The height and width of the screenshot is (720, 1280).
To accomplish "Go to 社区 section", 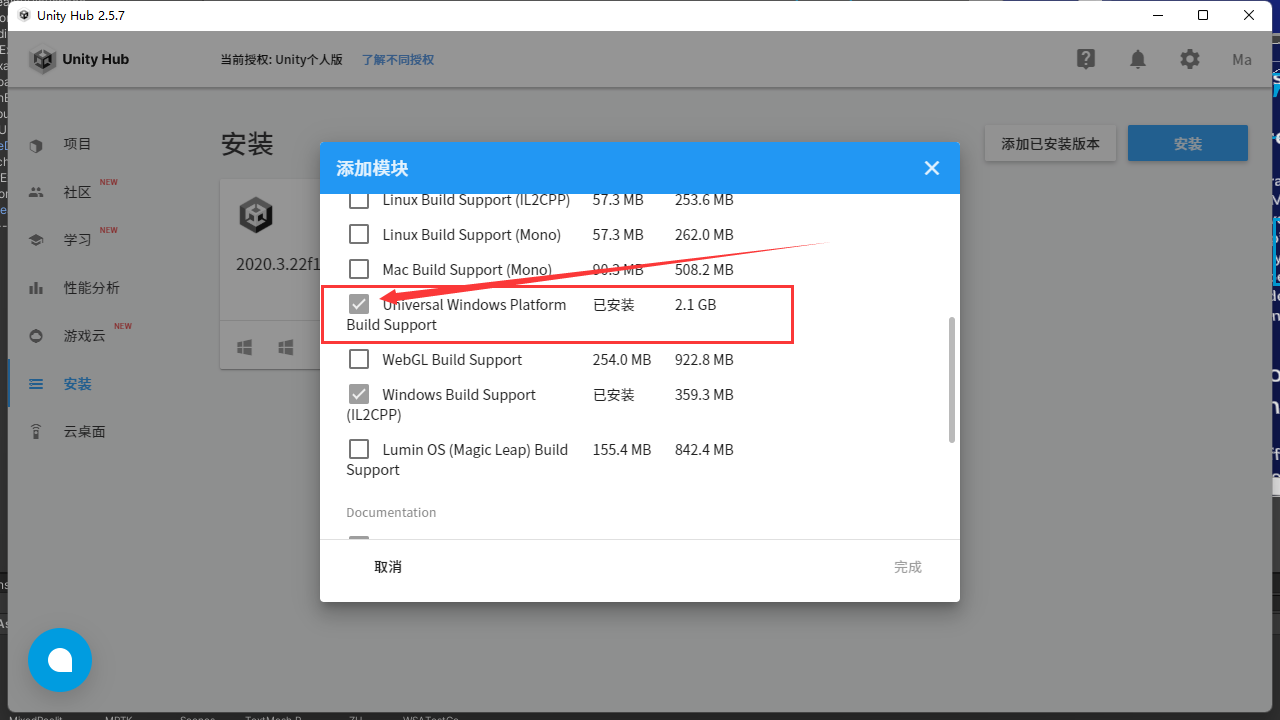I will pyautogui.click(x=77, y=192).
